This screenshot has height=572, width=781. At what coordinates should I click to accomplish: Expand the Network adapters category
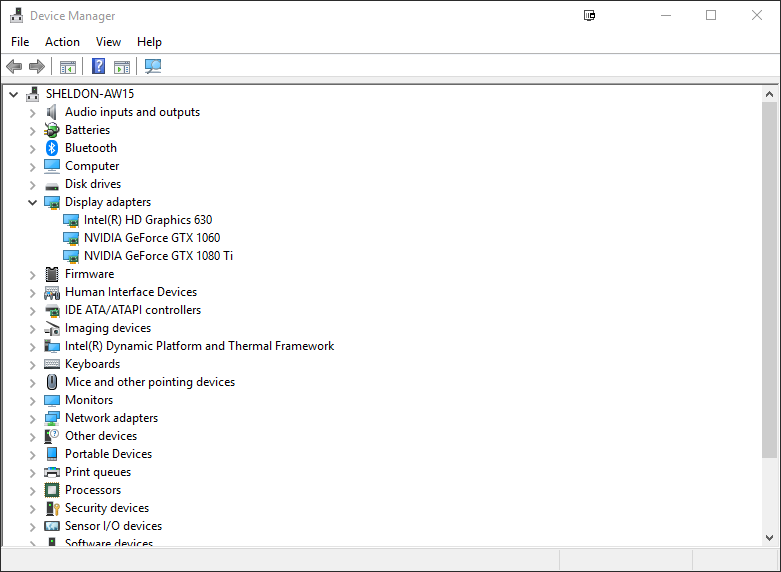click(x=32, y=419)
